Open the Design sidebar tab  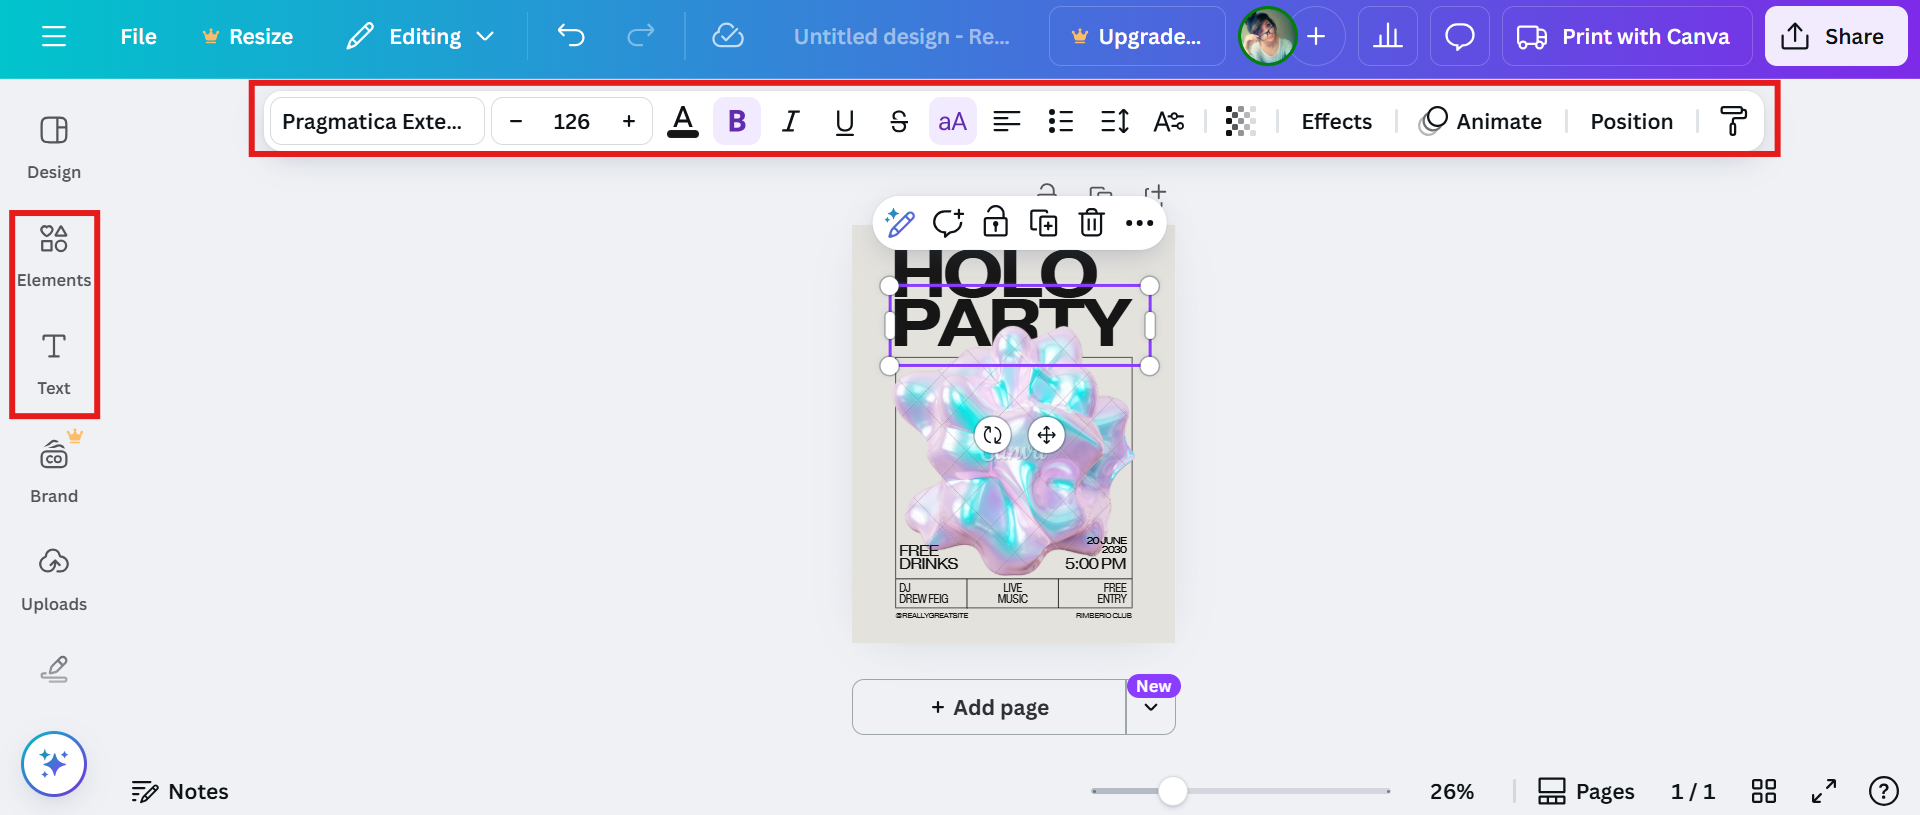pos(54,148)
